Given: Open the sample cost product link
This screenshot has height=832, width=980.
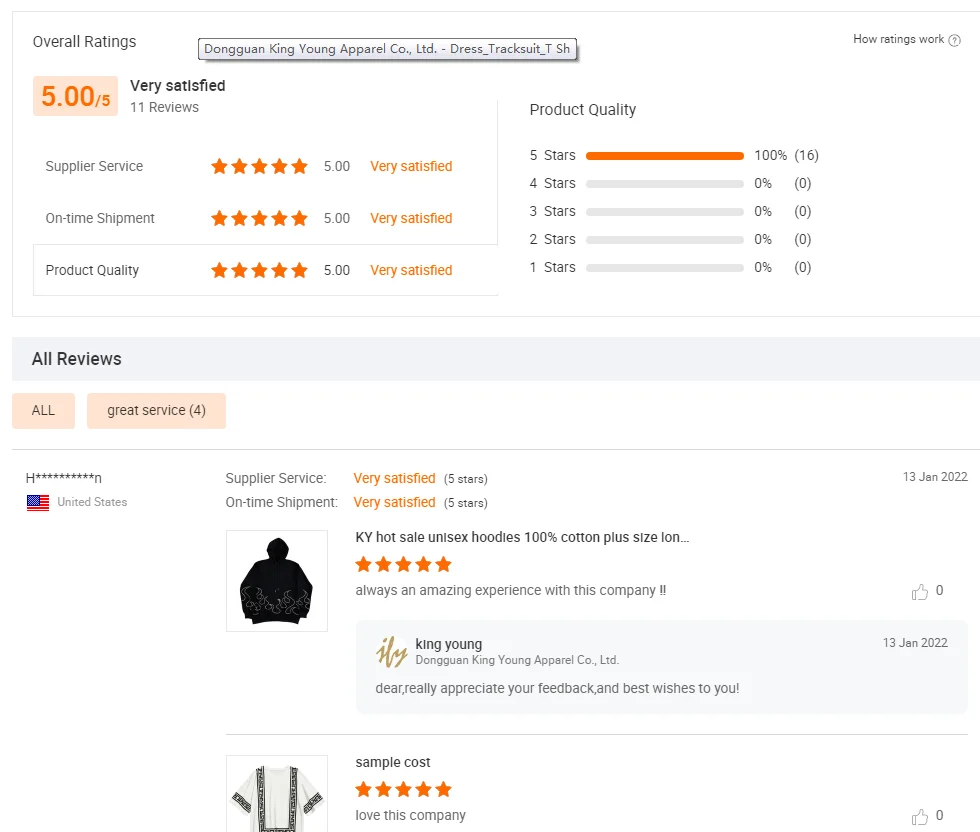Looking at the screenshot, I should (392, 763).
